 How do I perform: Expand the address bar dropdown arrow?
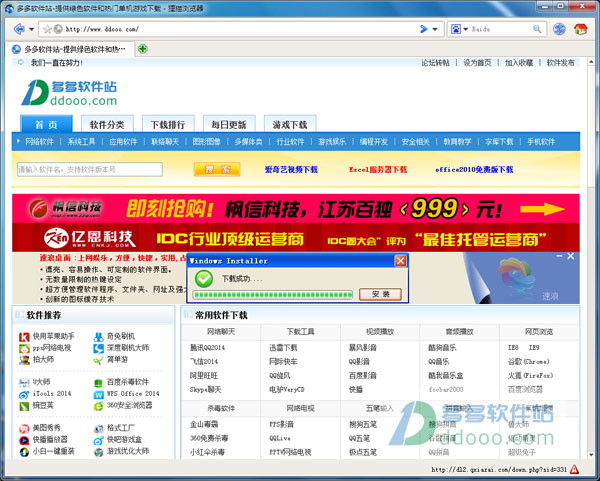click(435, 29)
